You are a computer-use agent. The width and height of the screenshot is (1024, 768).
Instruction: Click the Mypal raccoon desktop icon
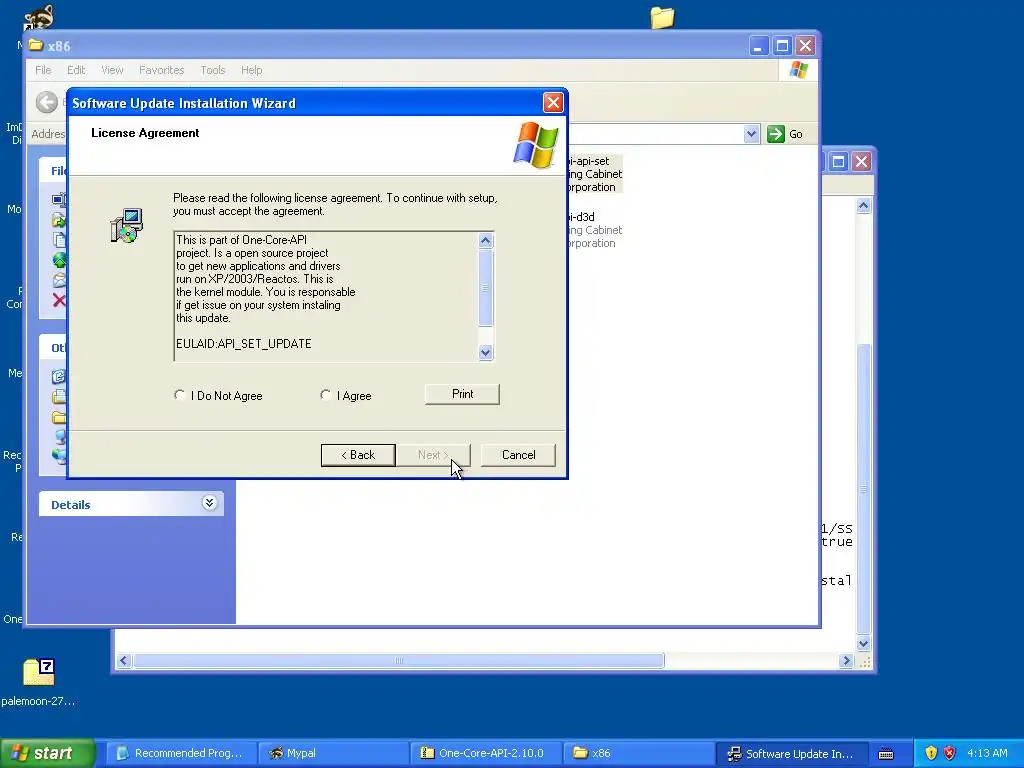[39, 18]
